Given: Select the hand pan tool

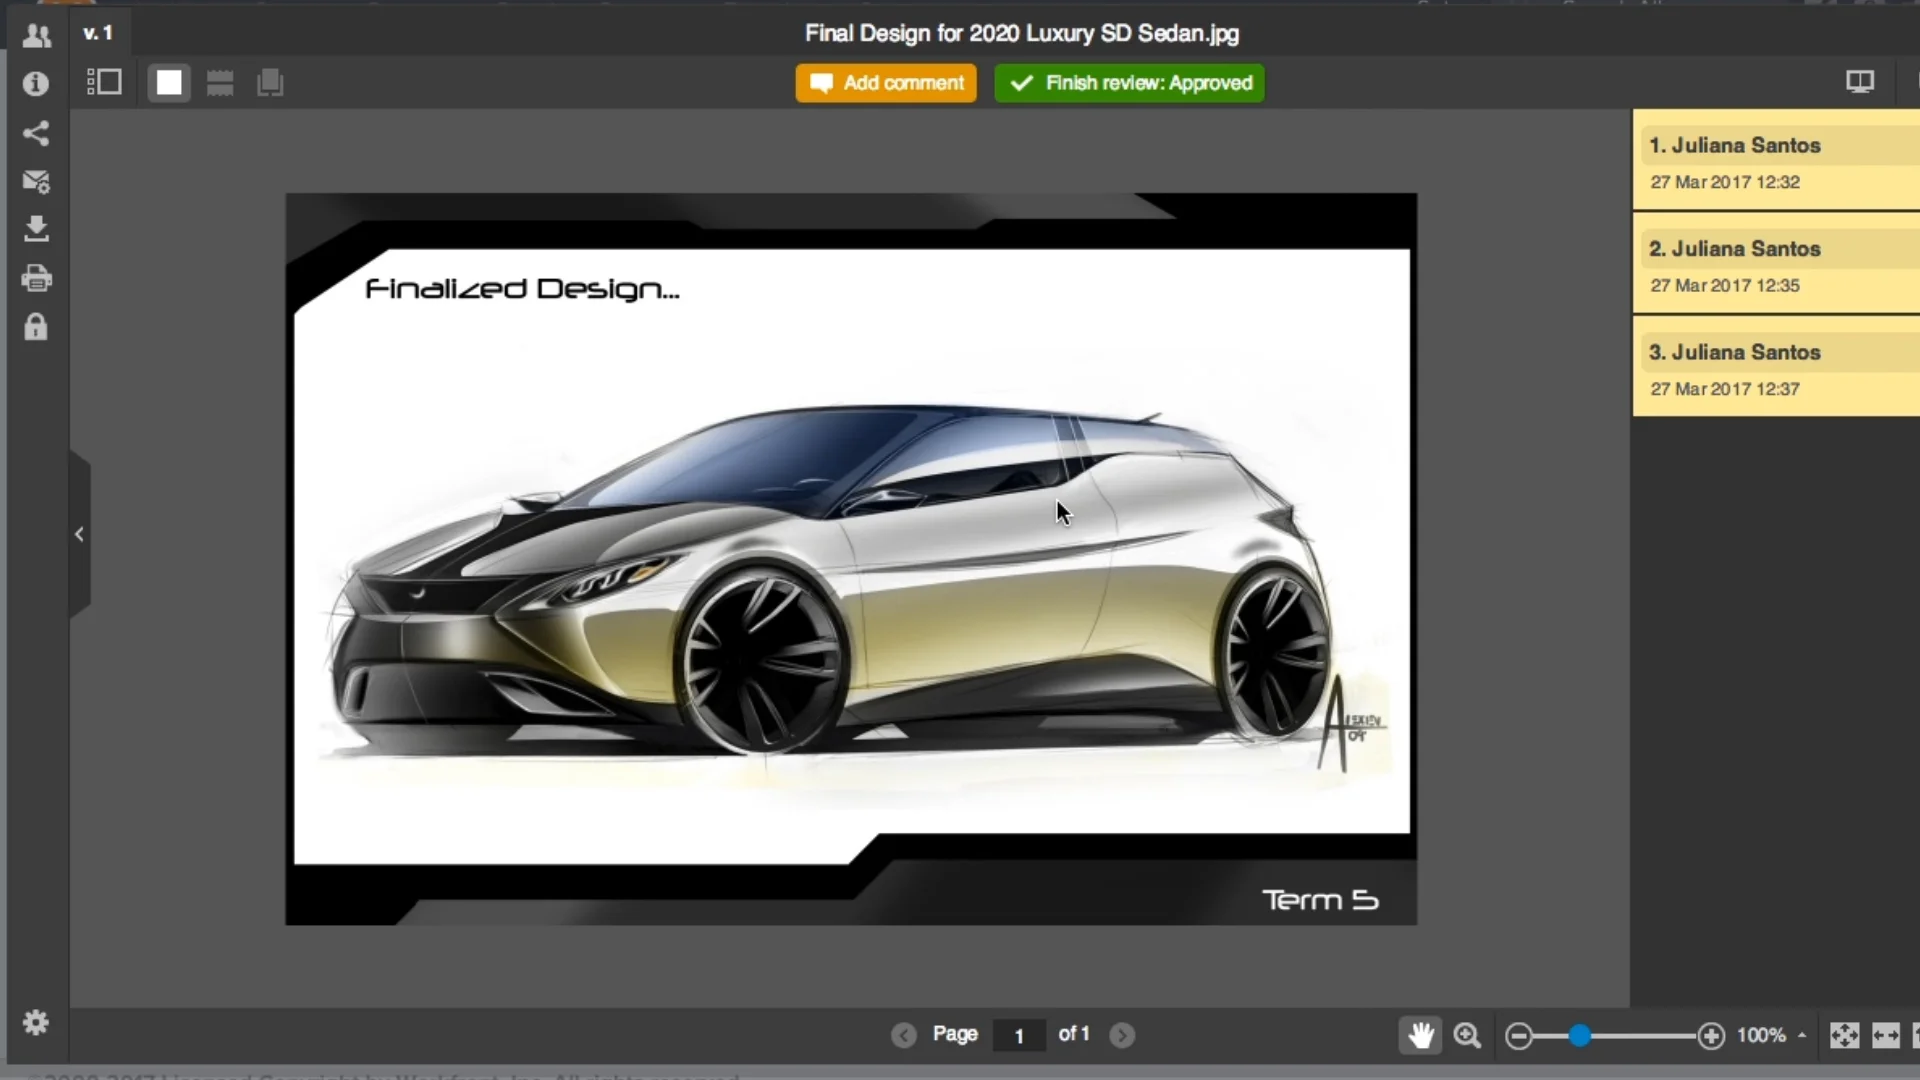Looking at the screenshot, I should [1420, 1035].
